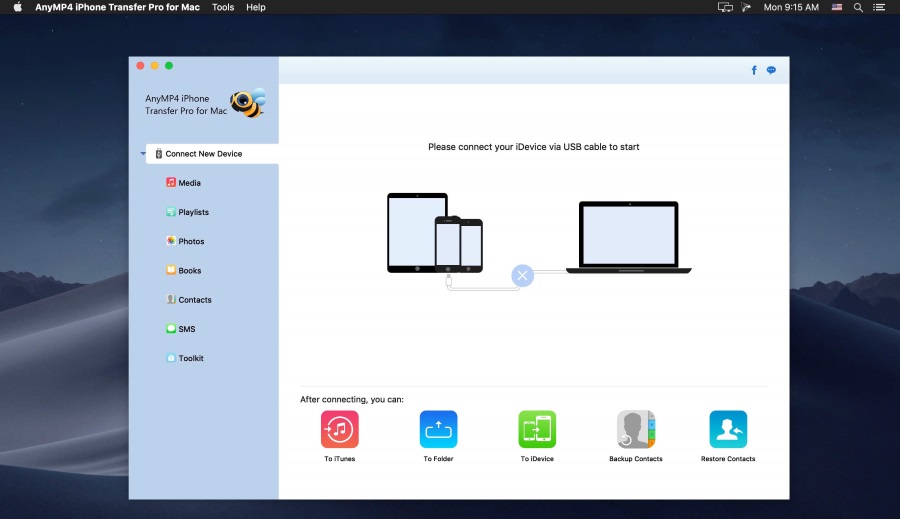Viewport: 900px width, 519px height.
Task: Click the iPad and iPhones illustration
Action: [435, 233]
